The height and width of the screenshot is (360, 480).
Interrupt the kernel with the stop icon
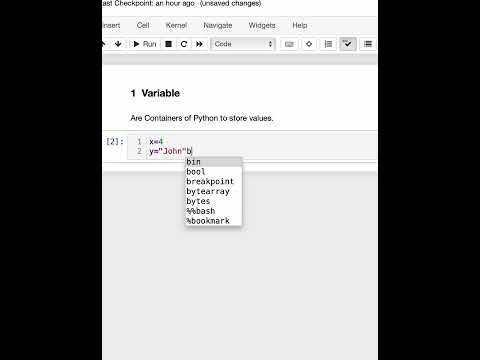click(169, 44)
